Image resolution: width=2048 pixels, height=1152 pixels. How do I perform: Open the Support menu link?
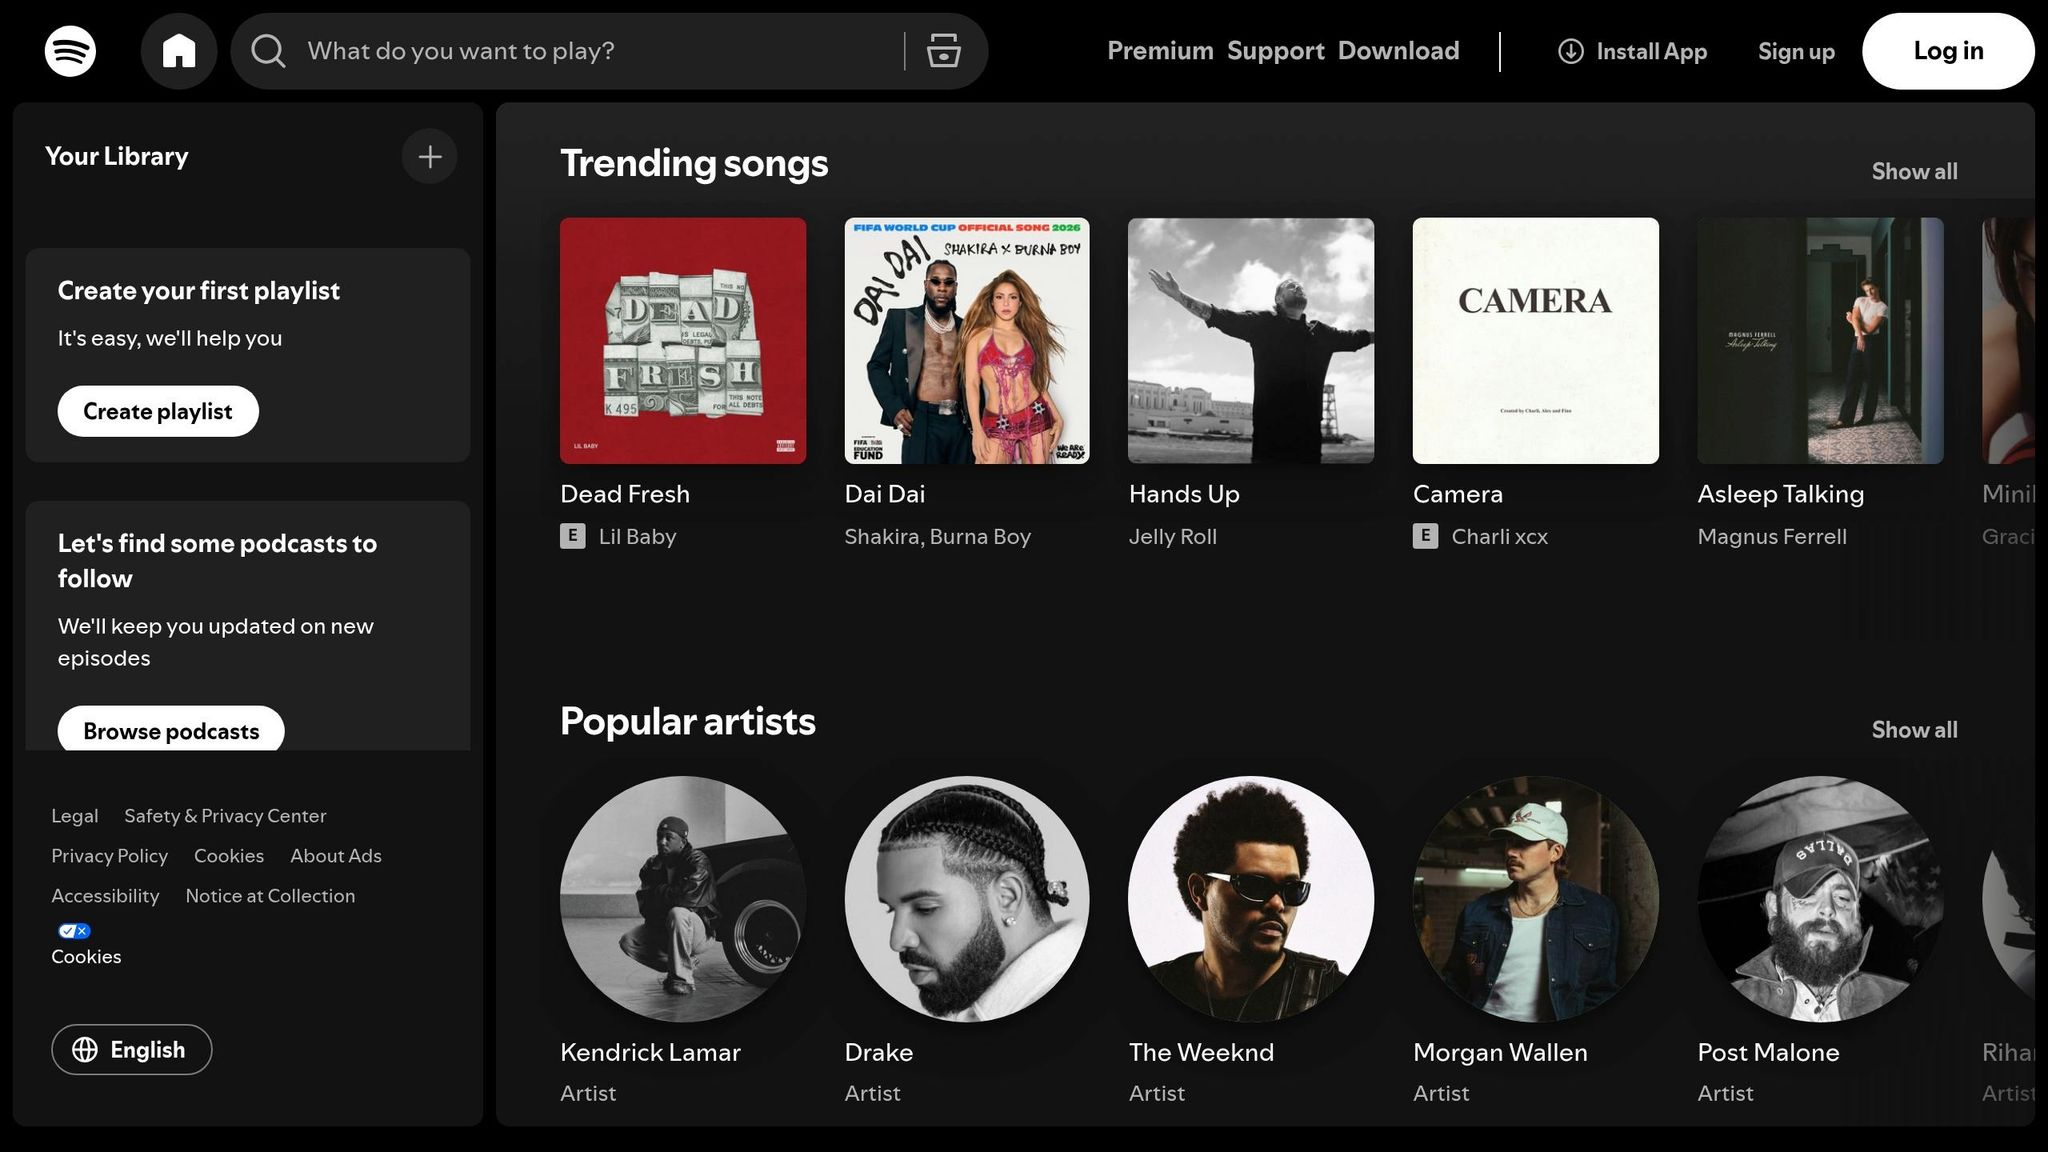click(1275, 51)
